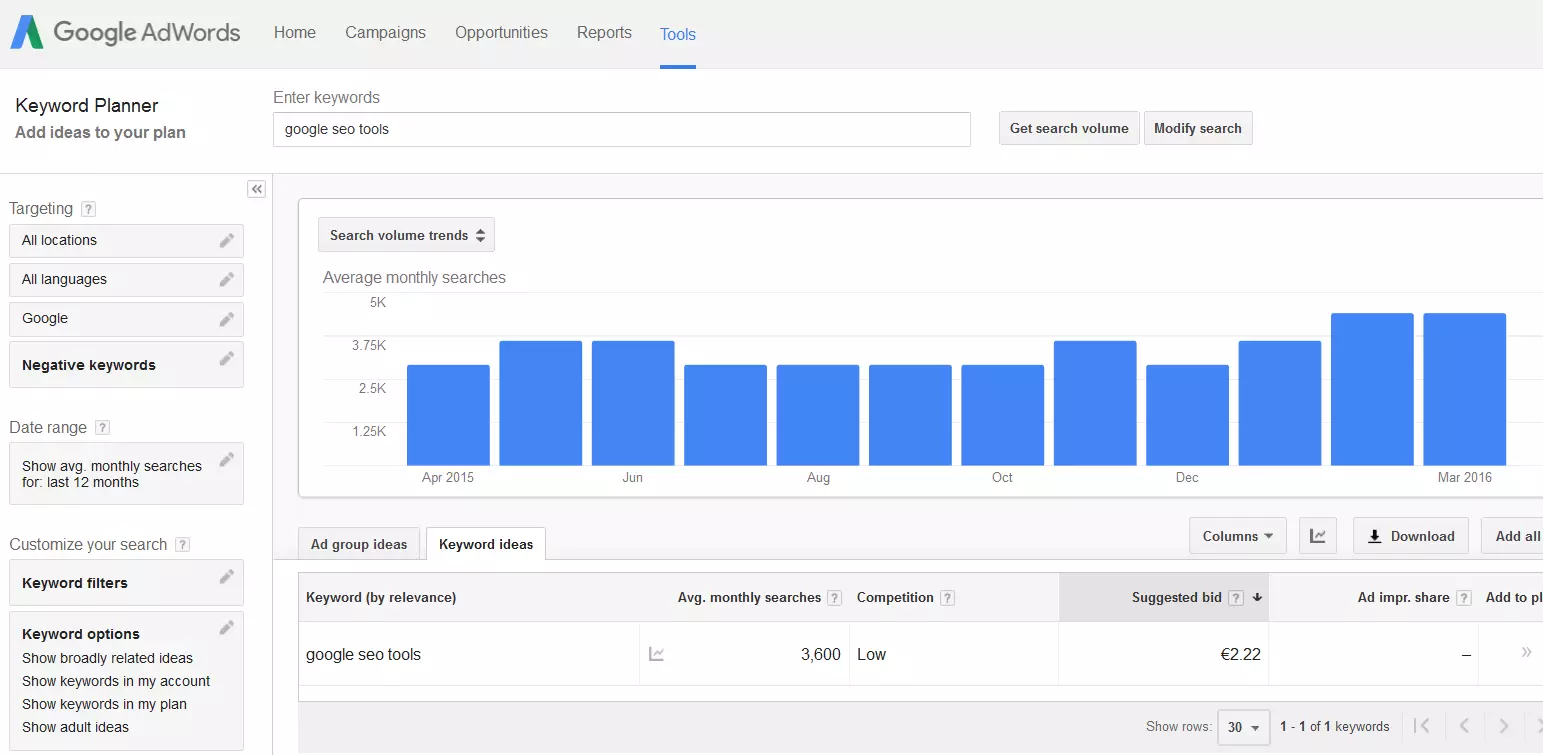Open the Columns dropdown

1237,536
